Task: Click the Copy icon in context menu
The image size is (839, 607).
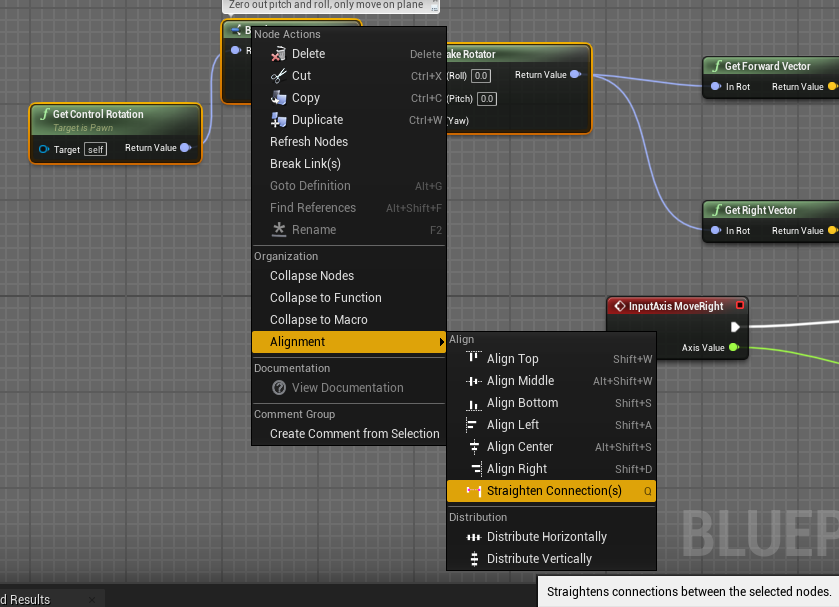Action: tap(278, 98)
